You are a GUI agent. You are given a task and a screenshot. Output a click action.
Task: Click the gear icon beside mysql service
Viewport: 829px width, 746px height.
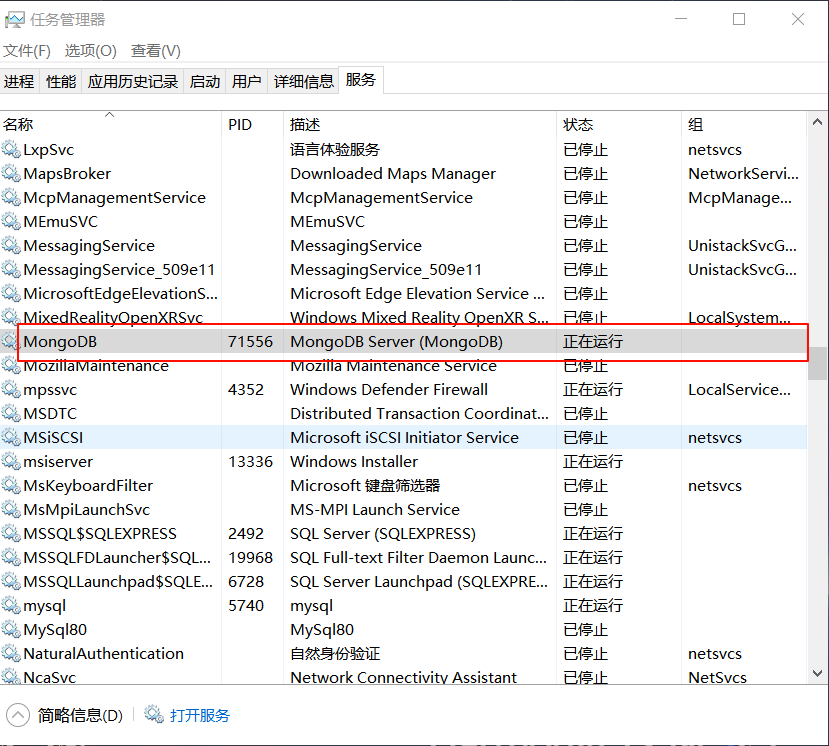point(11,605)
